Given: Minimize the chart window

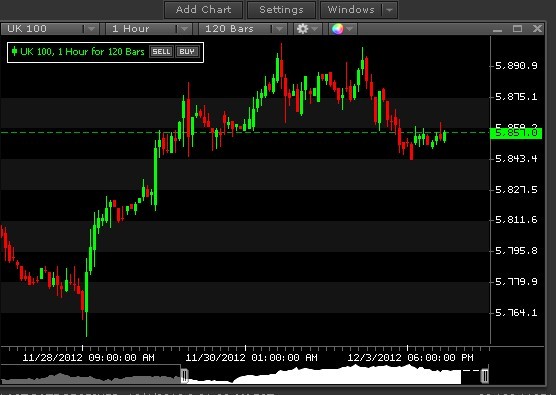Looking at the screenshot, I should pos(497,29).
